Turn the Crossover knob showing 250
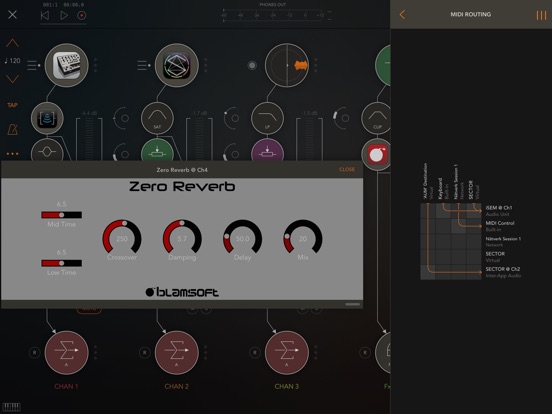Viewport: 552px width, 414px height. (x=122, y=238)
